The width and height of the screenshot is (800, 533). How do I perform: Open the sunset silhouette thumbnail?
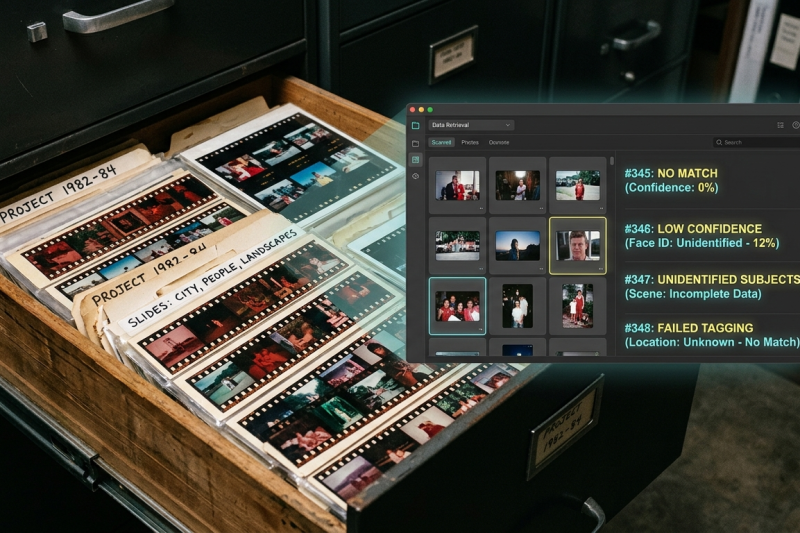pyautogui.click(x=517, y=245)
